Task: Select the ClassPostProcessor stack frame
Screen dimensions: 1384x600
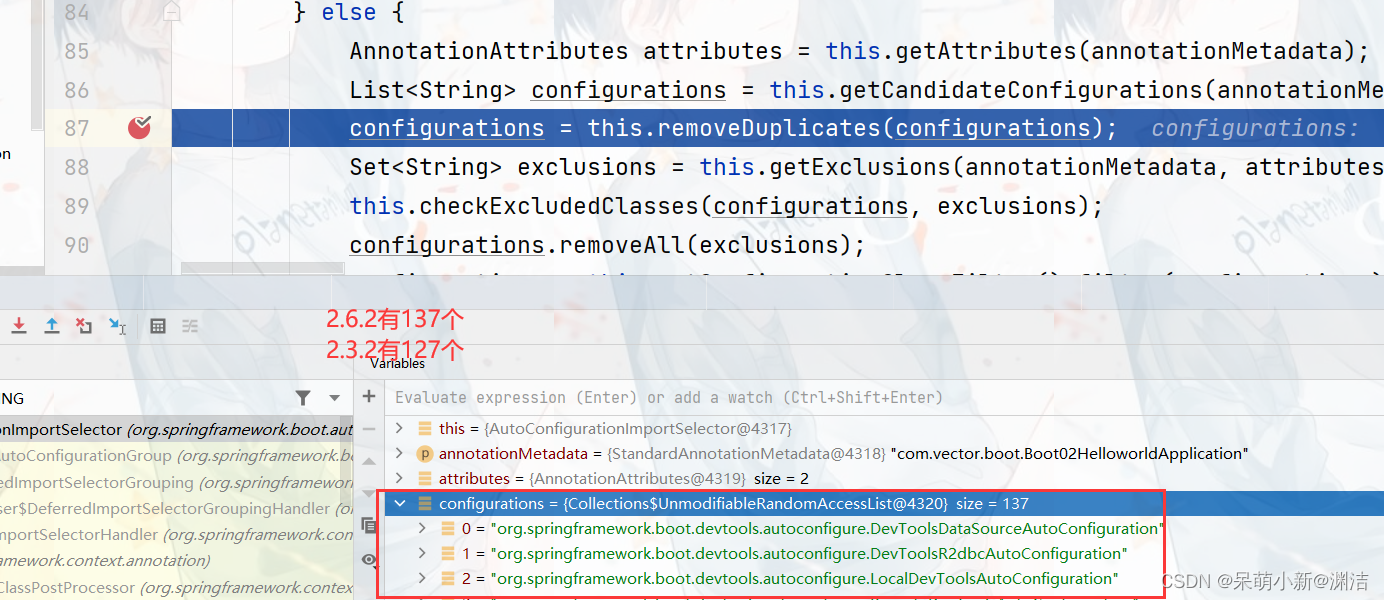Action: [176, 587]
